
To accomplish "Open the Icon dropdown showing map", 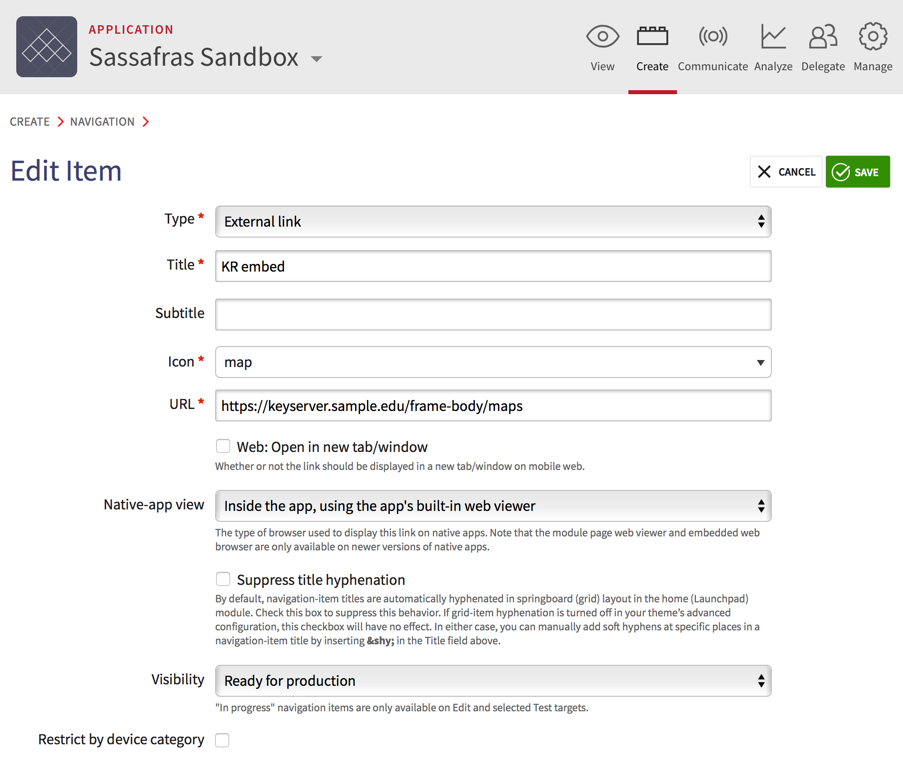I will [x=493, y=362].
